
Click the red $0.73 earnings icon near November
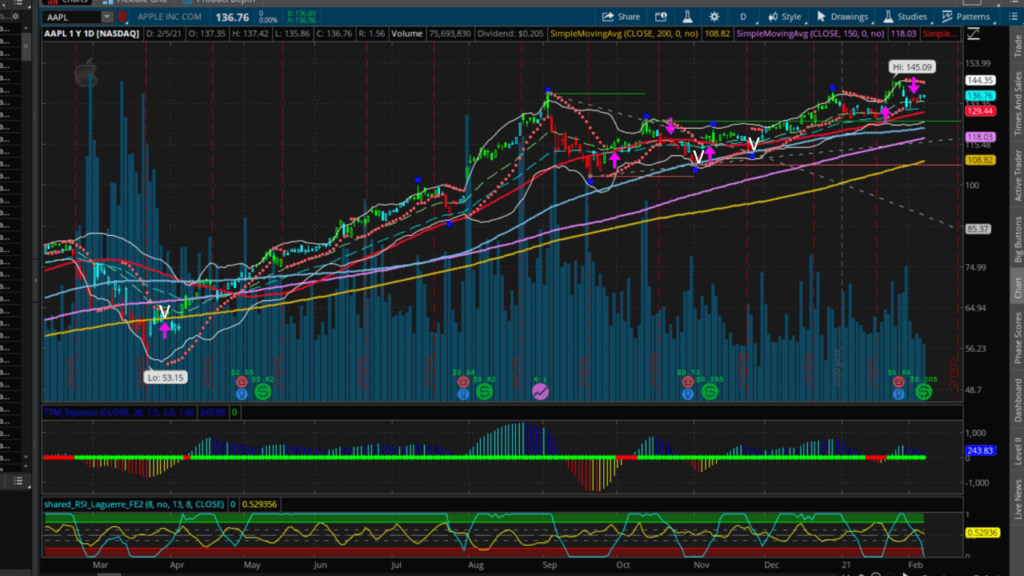pos(688,382)
